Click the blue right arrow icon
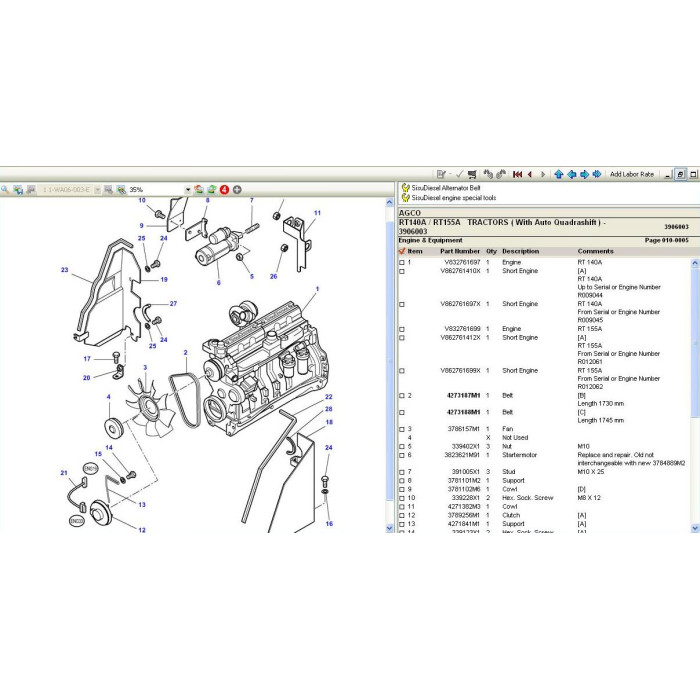Image resolution: width=700 pixels, height=700 pixels. (584, 174)
